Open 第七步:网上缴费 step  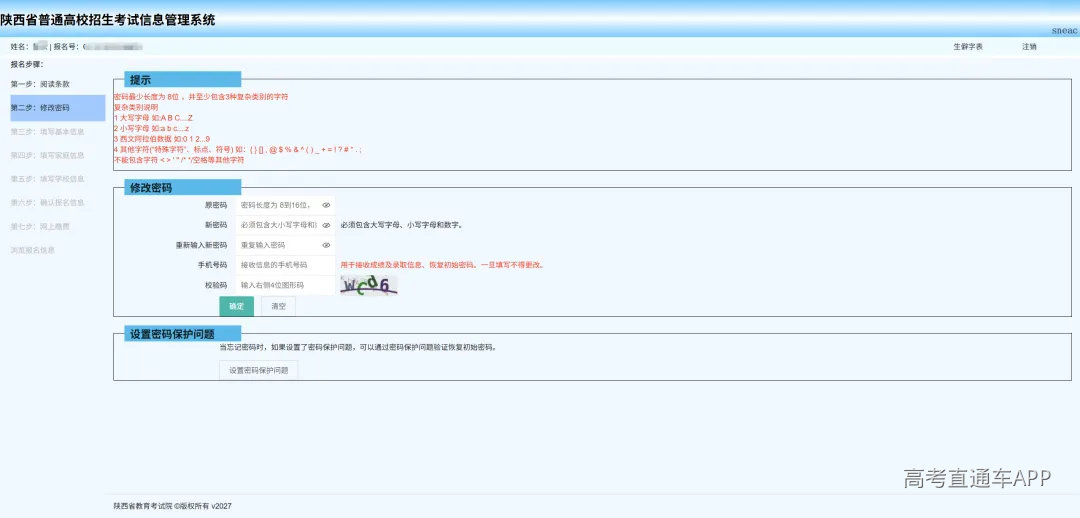pos(40,227)
